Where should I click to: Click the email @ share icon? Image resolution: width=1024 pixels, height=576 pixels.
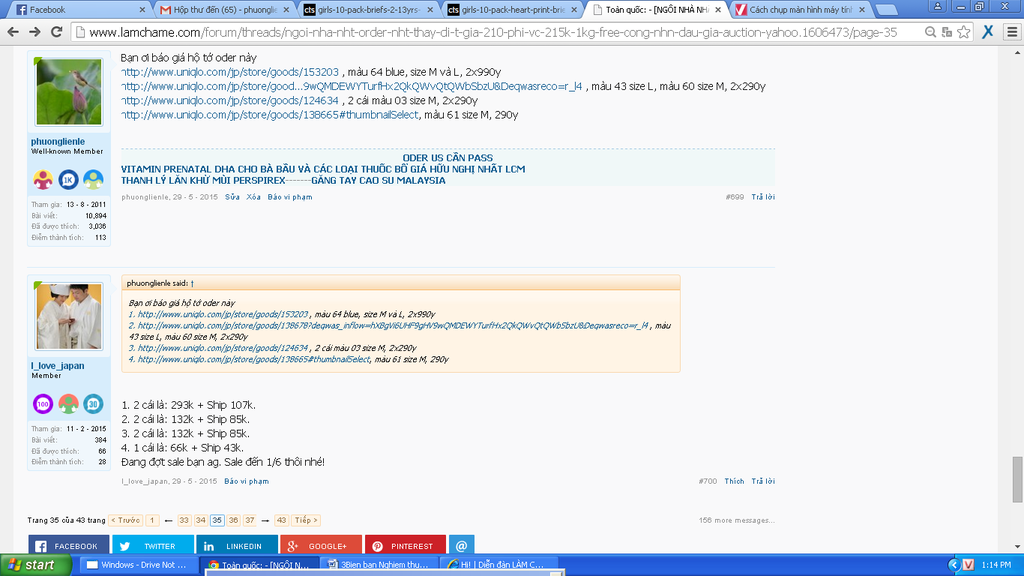[460, 546]
